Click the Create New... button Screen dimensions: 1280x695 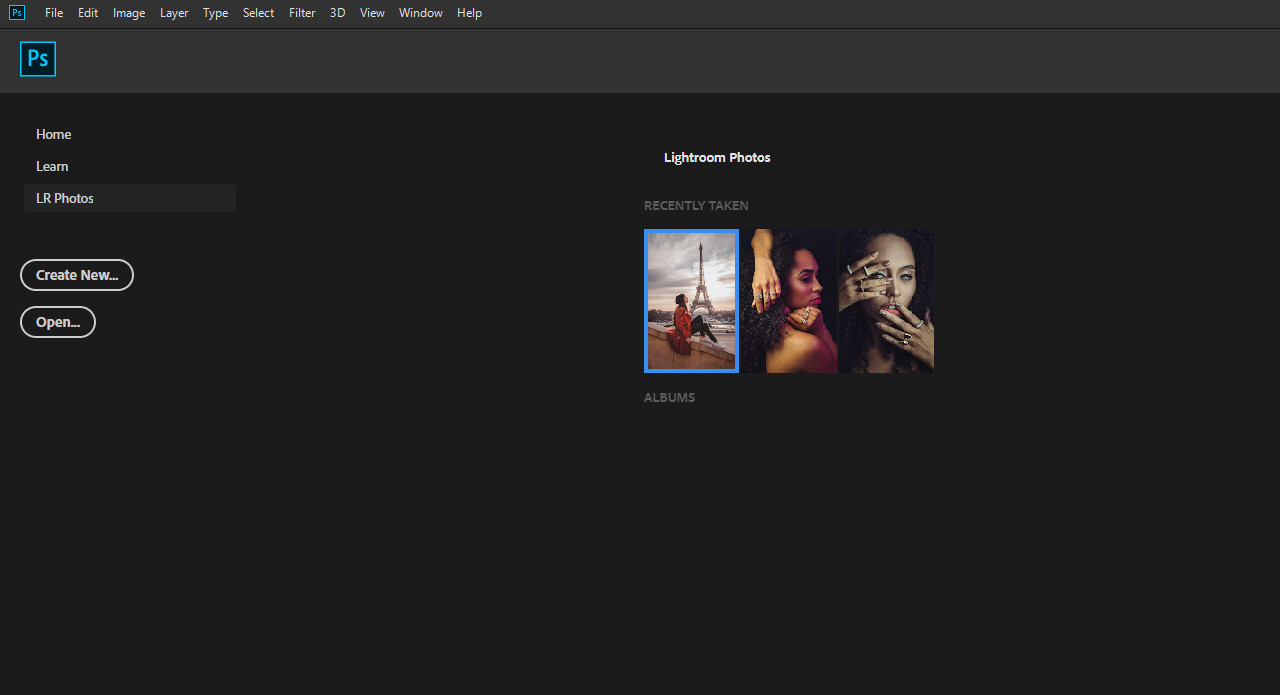pos(77,275)
